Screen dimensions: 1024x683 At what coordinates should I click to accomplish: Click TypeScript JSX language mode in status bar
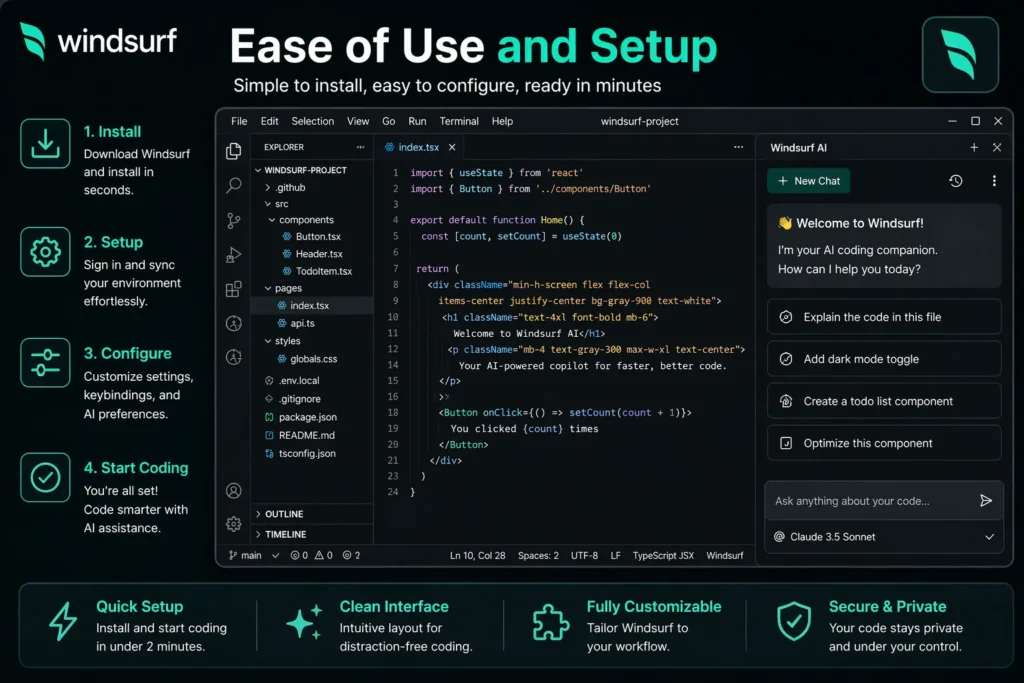663,556
